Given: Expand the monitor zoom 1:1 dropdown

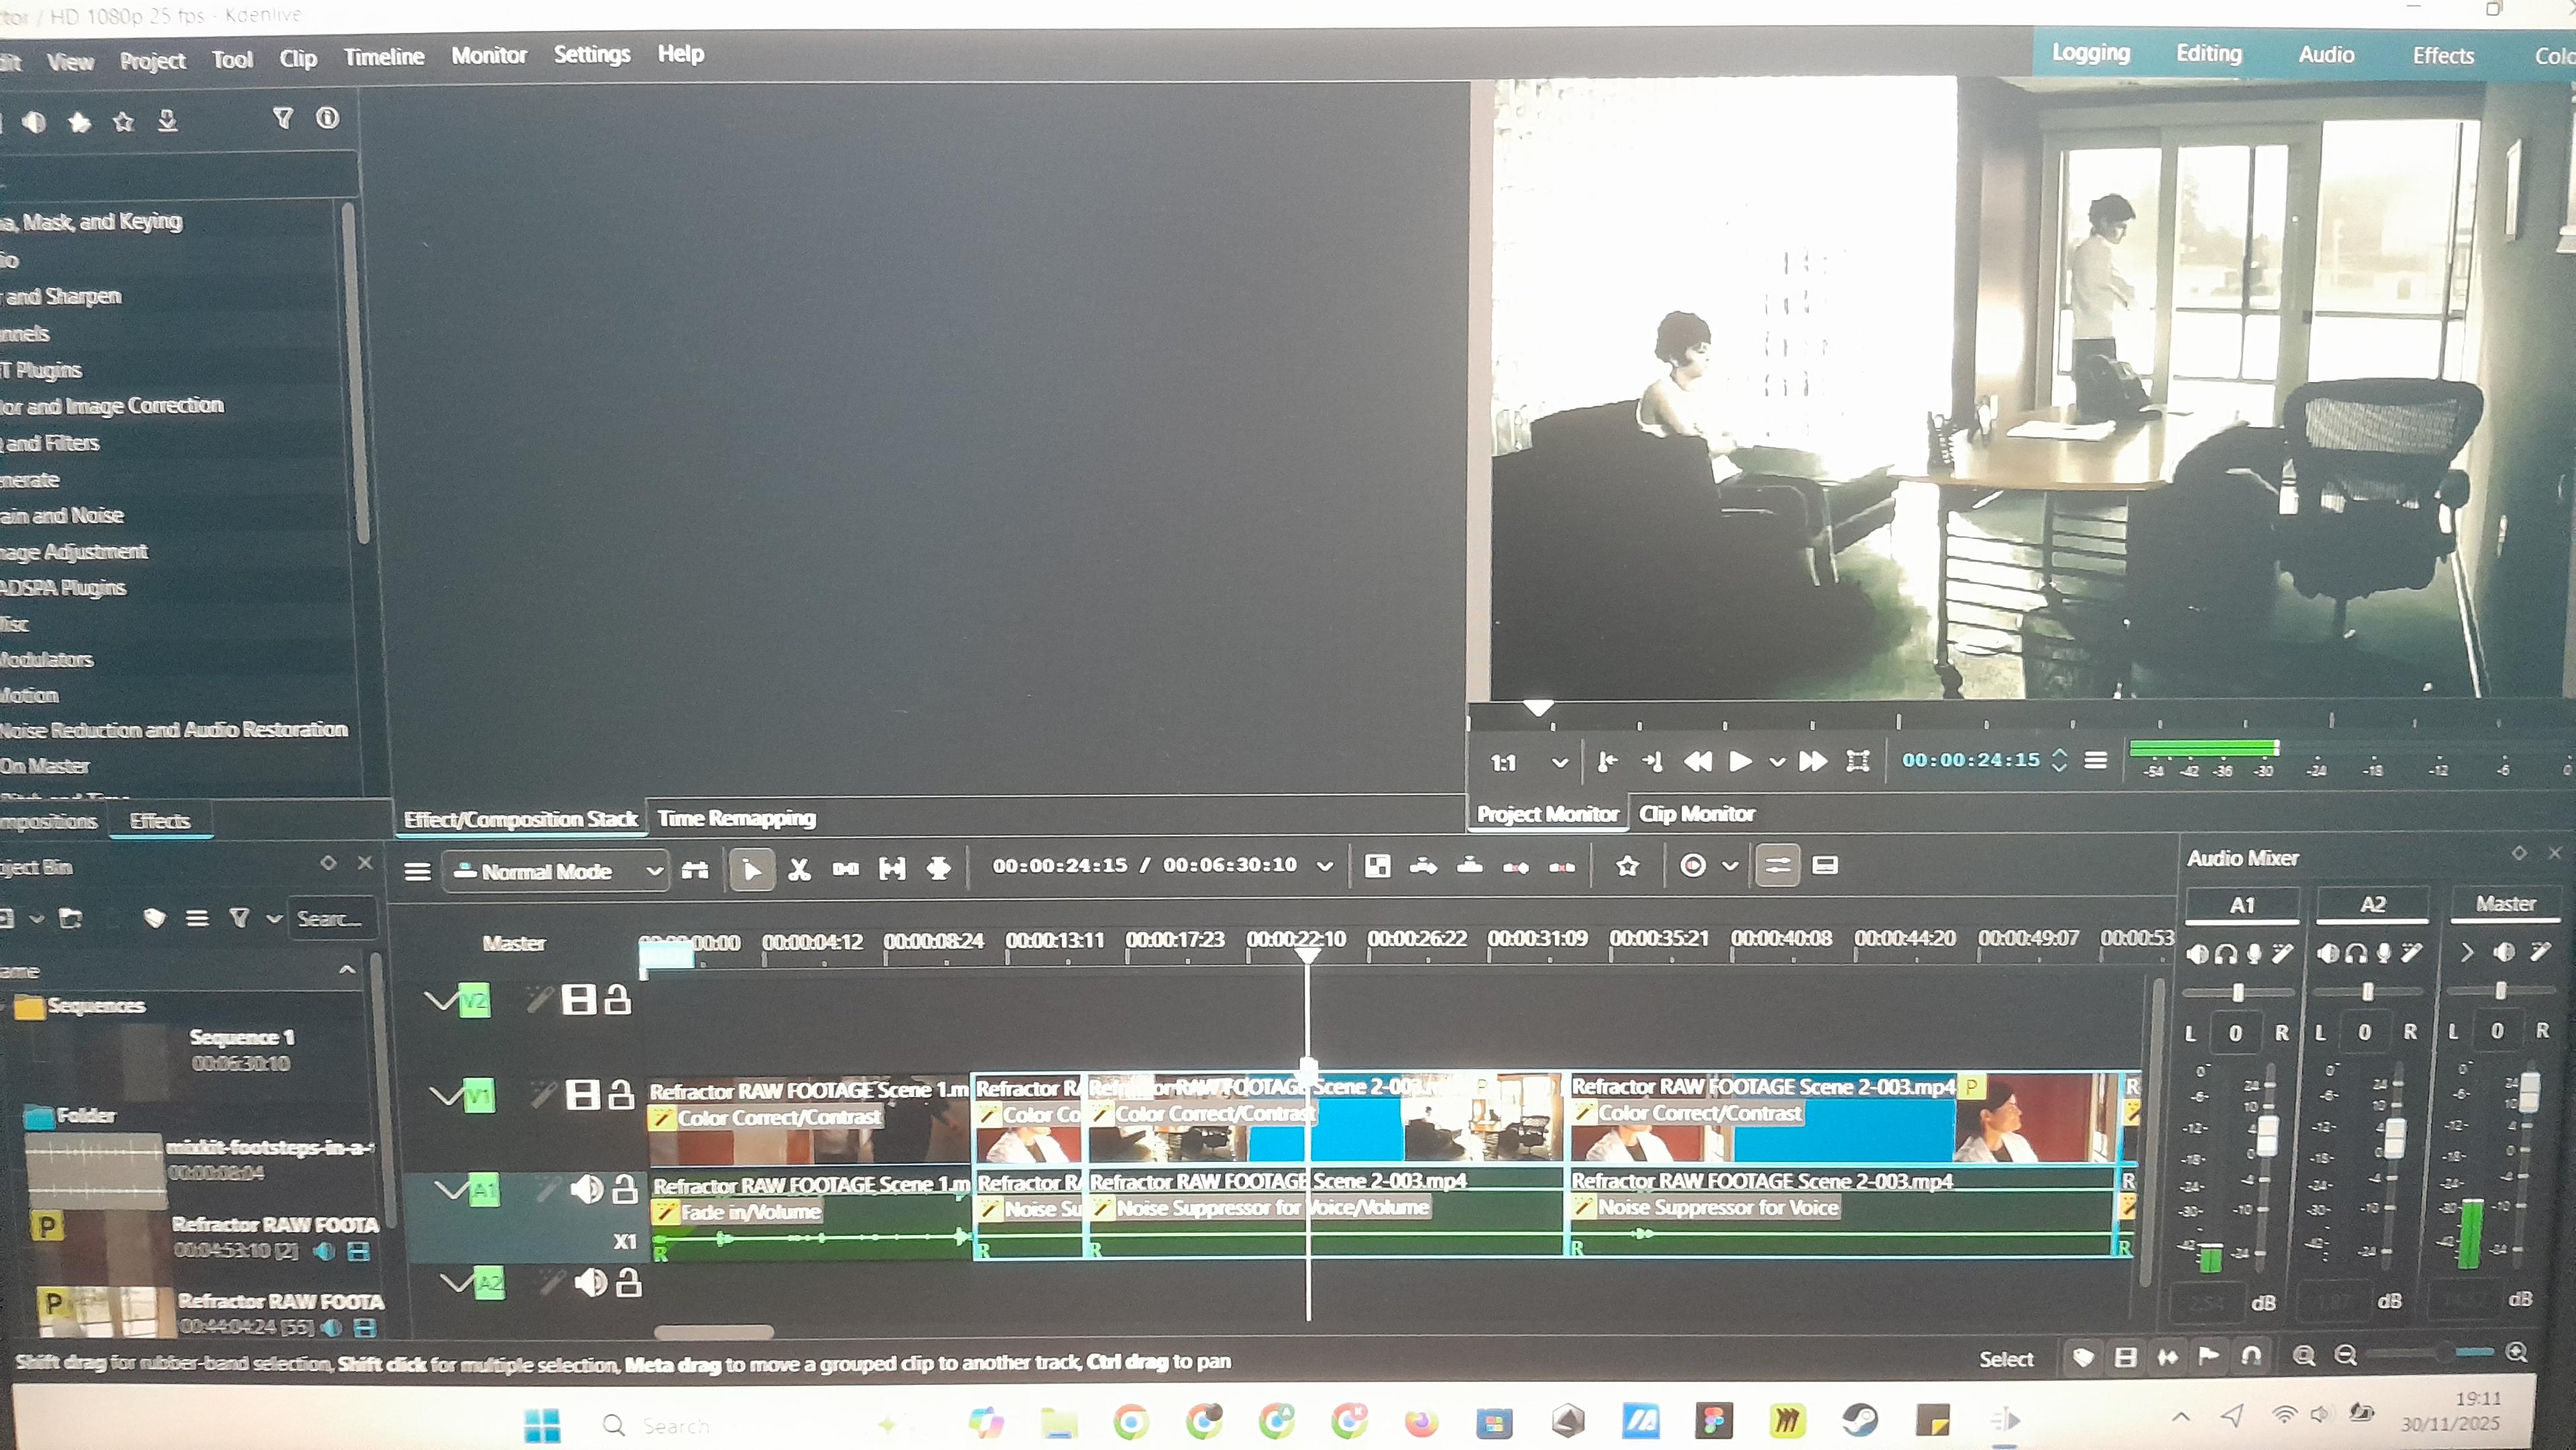Looking at the screenshot, I should pos(1559,763).
